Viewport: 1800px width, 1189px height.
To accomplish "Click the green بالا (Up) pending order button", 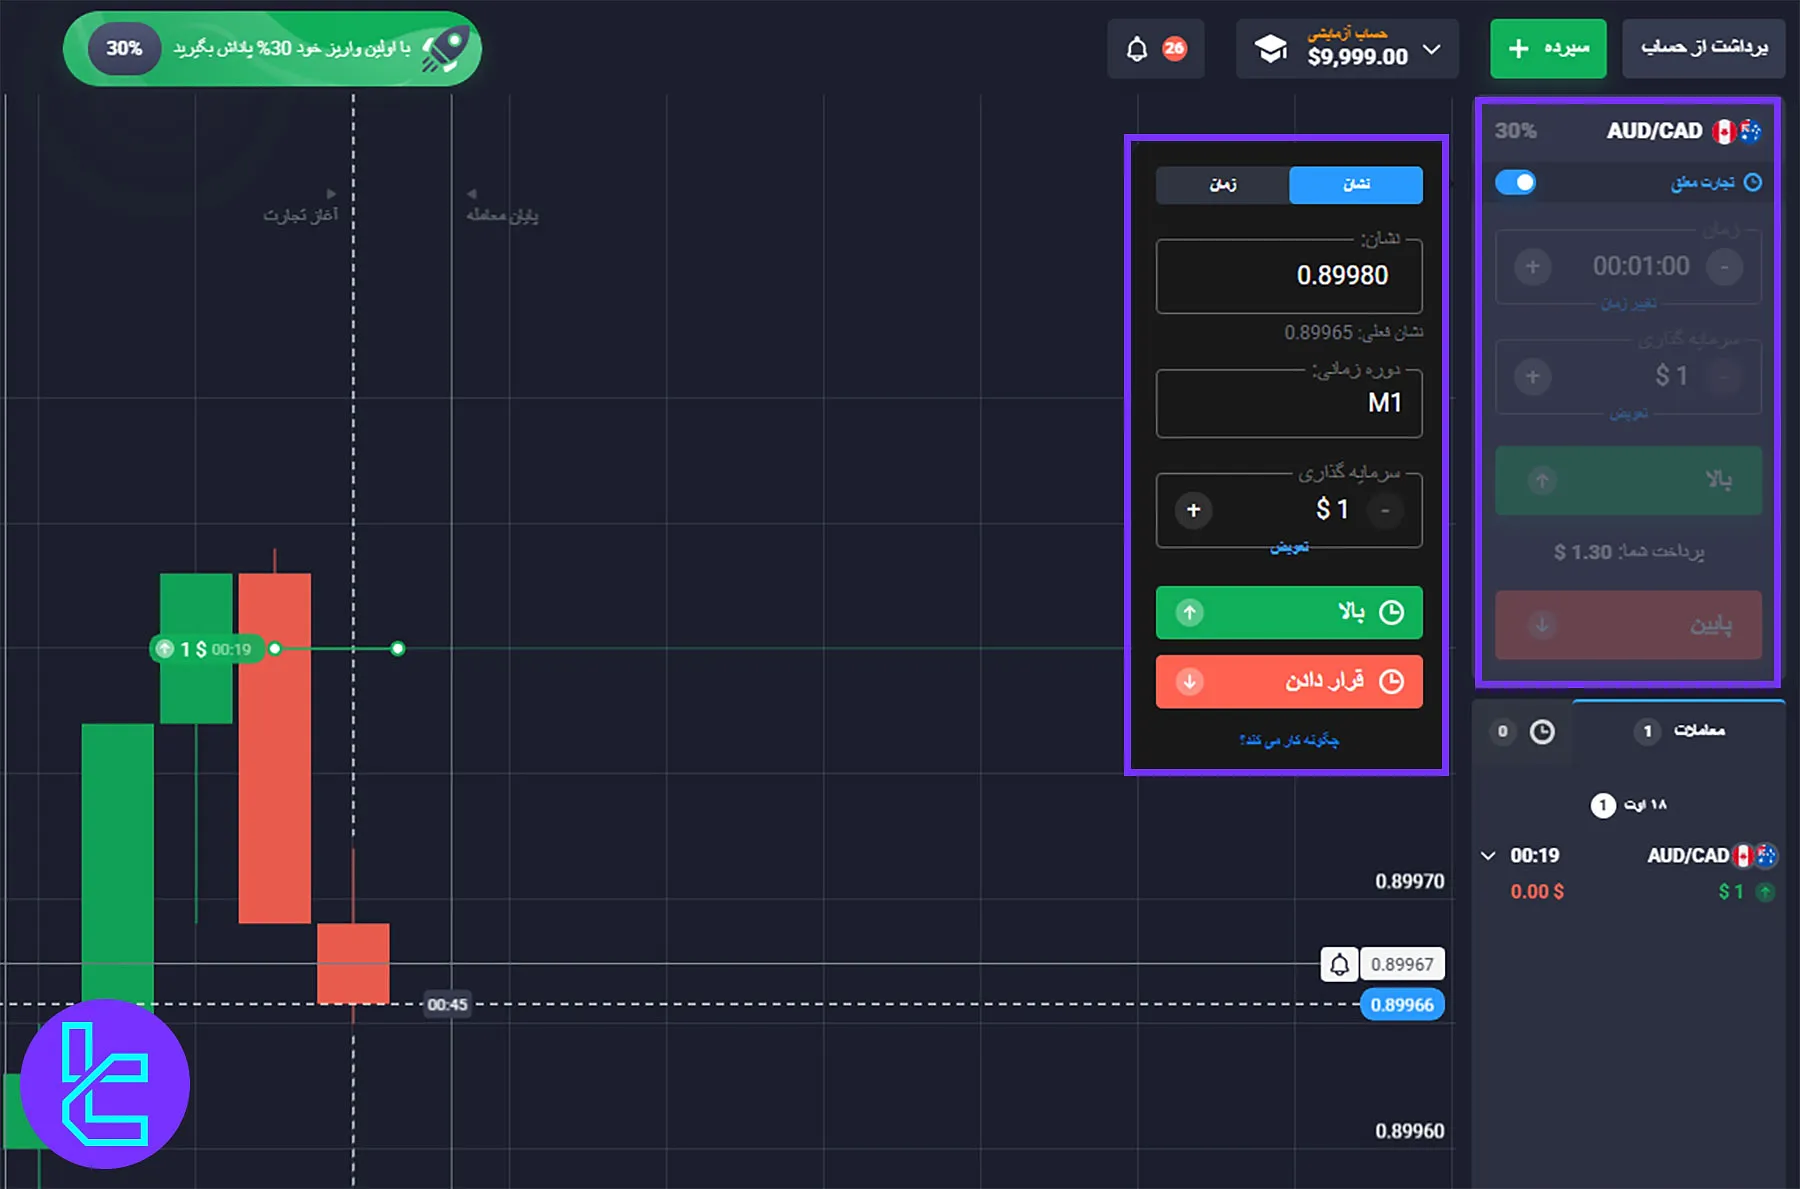I will click(x=1289, y=612).
